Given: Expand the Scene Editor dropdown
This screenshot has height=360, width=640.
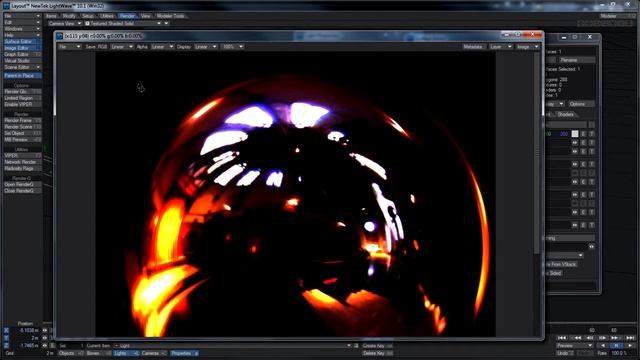Looking at the screenshot, I should [22, 67].
